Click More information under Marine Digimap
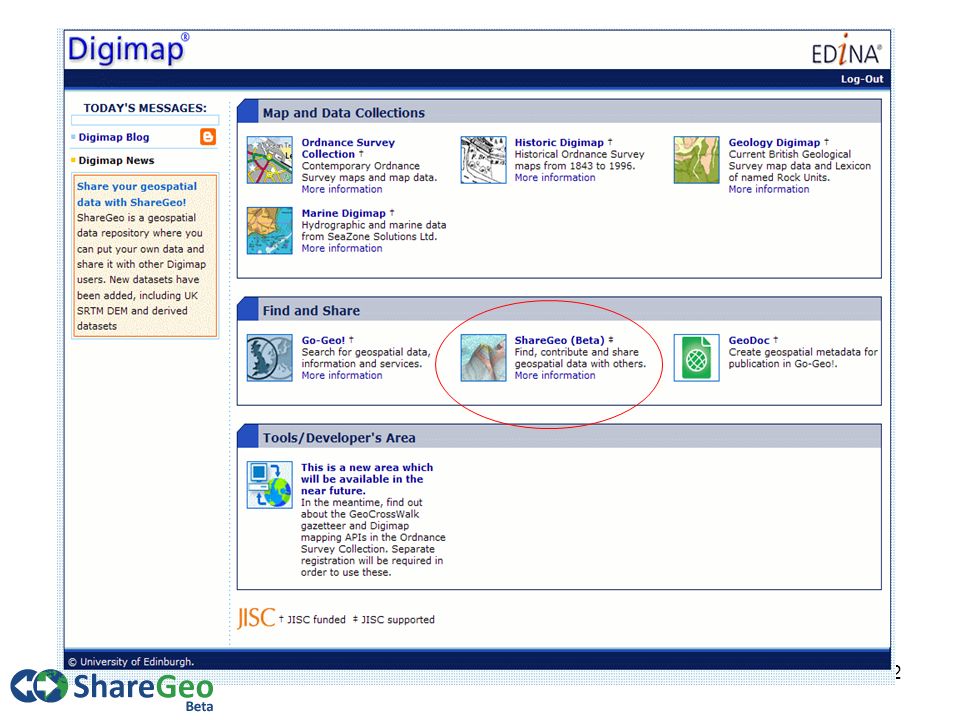This screenshot has width=960, height=720. point(342,248)
